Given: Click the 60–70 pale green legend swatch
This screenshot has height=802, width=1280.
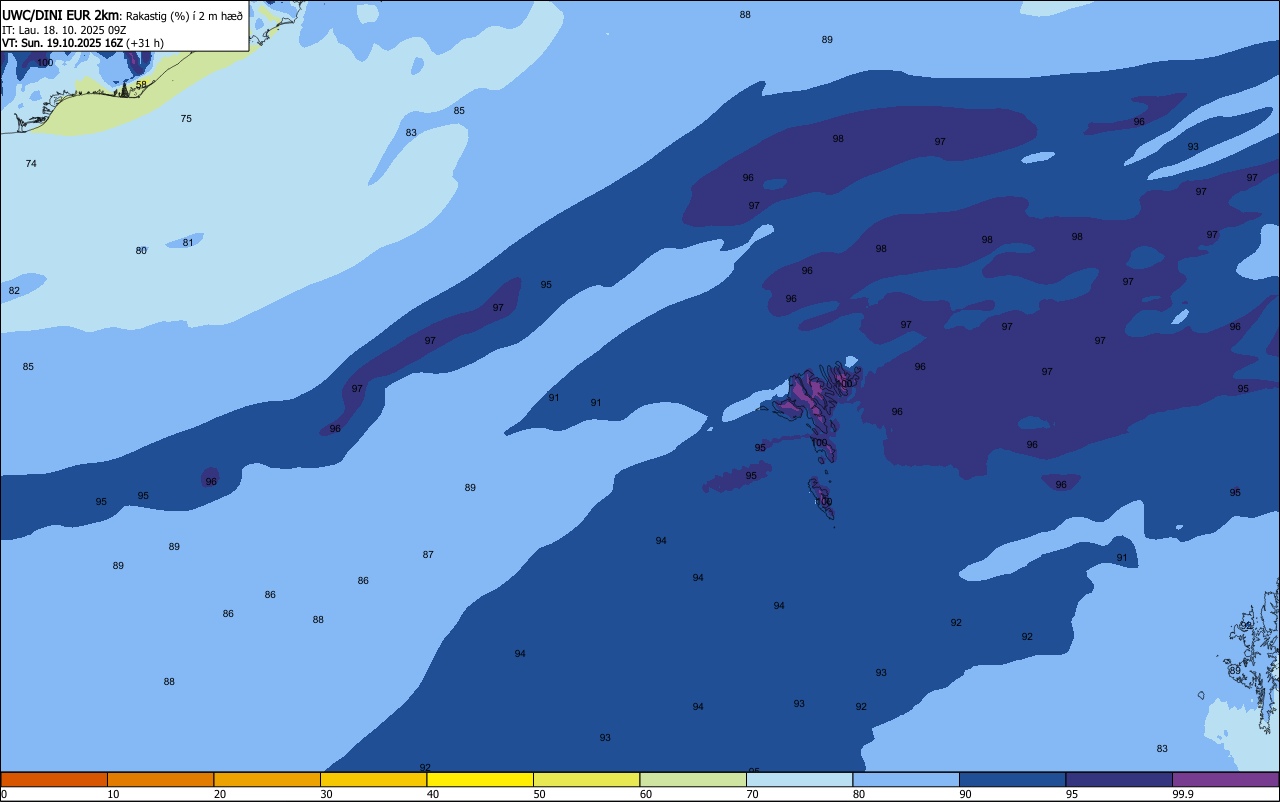Looking at the screenshot, I should click(x=693, y=779).
